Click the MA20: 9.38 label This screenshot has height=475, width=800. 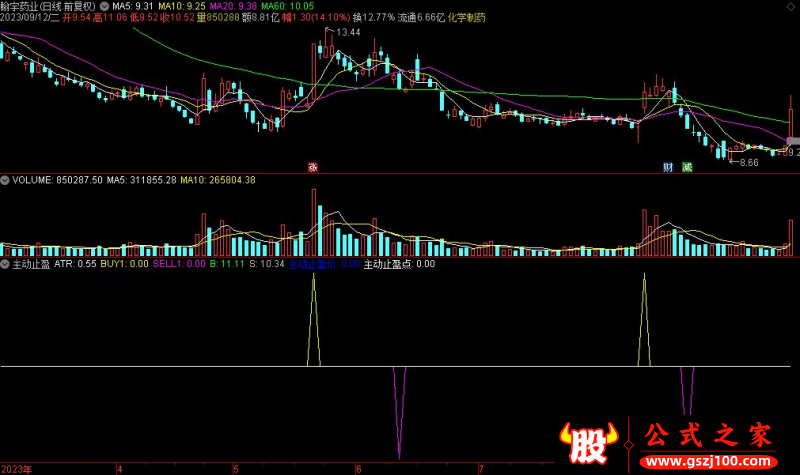pyautogui.click(x=233, y=6)
